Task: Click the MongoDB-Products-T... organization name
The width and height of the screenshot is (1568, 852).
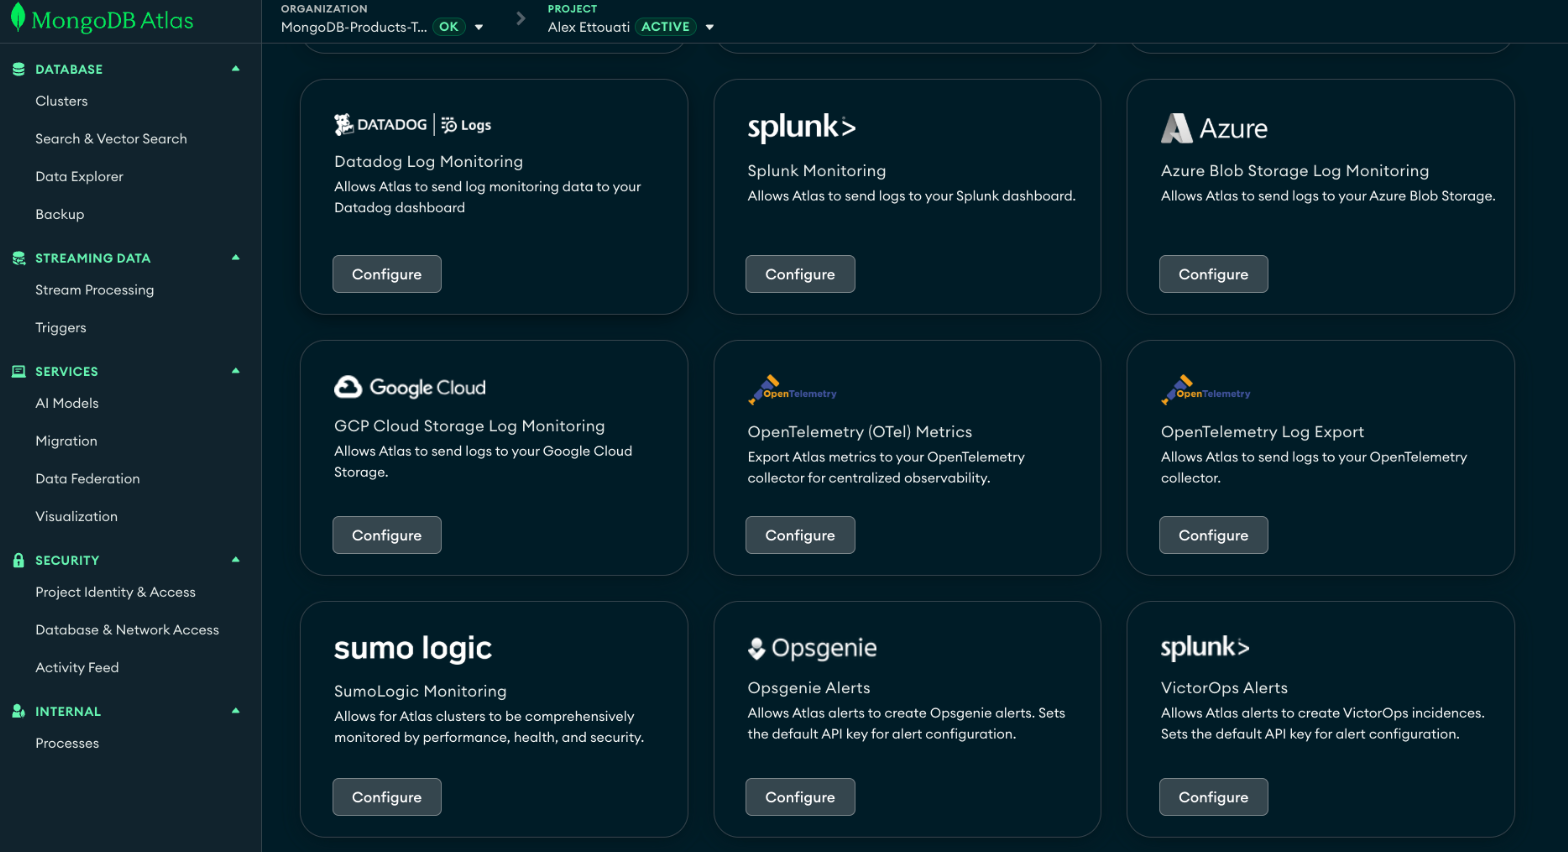Action: point(354,27)
